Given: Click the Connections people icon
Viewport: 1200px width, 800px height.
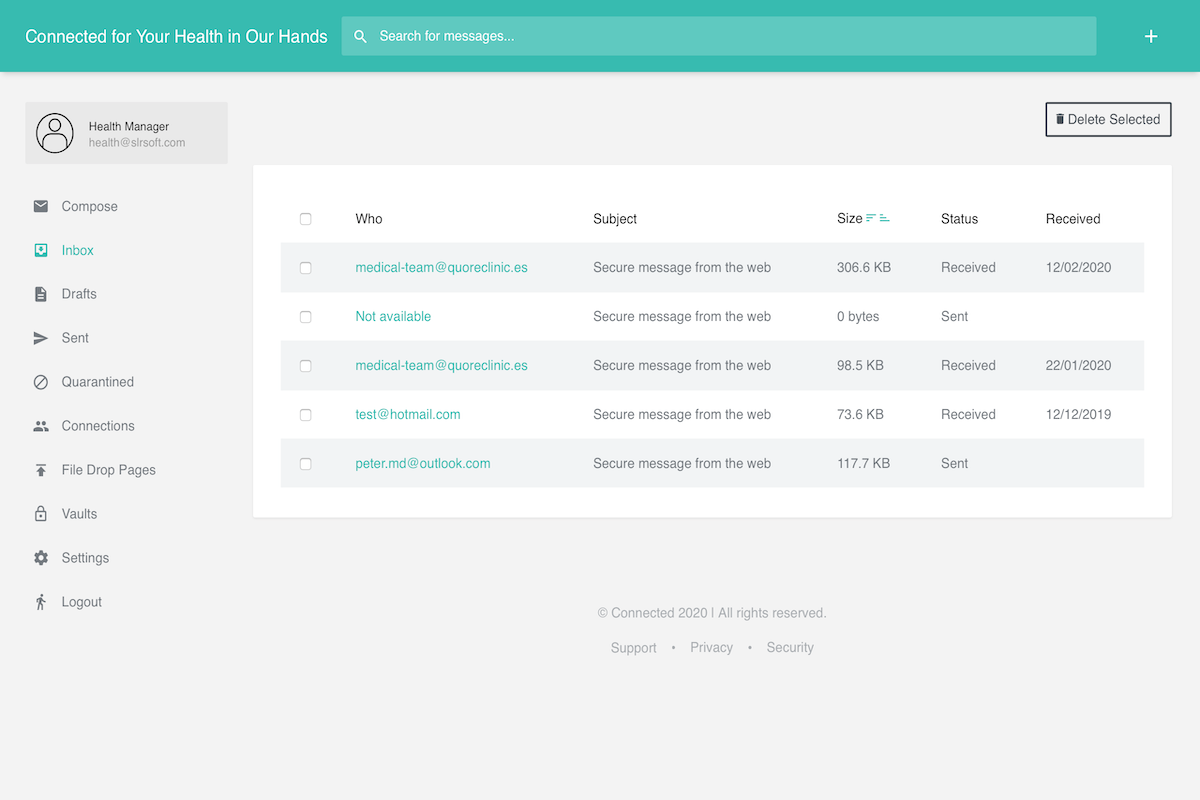Looking at the screenshot, I should 41,426.
